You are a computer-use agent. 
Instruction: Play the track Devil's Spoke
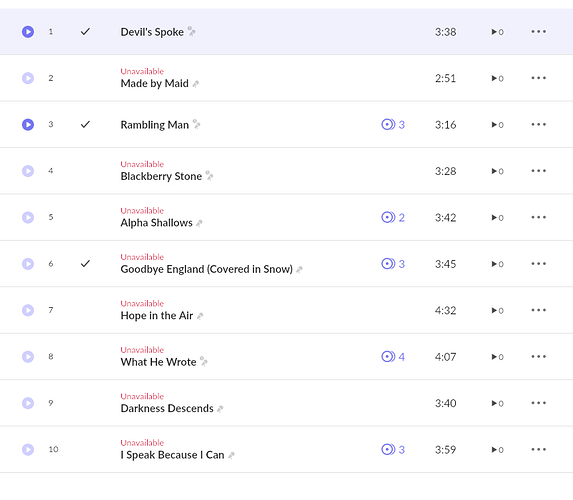[28, 32]
